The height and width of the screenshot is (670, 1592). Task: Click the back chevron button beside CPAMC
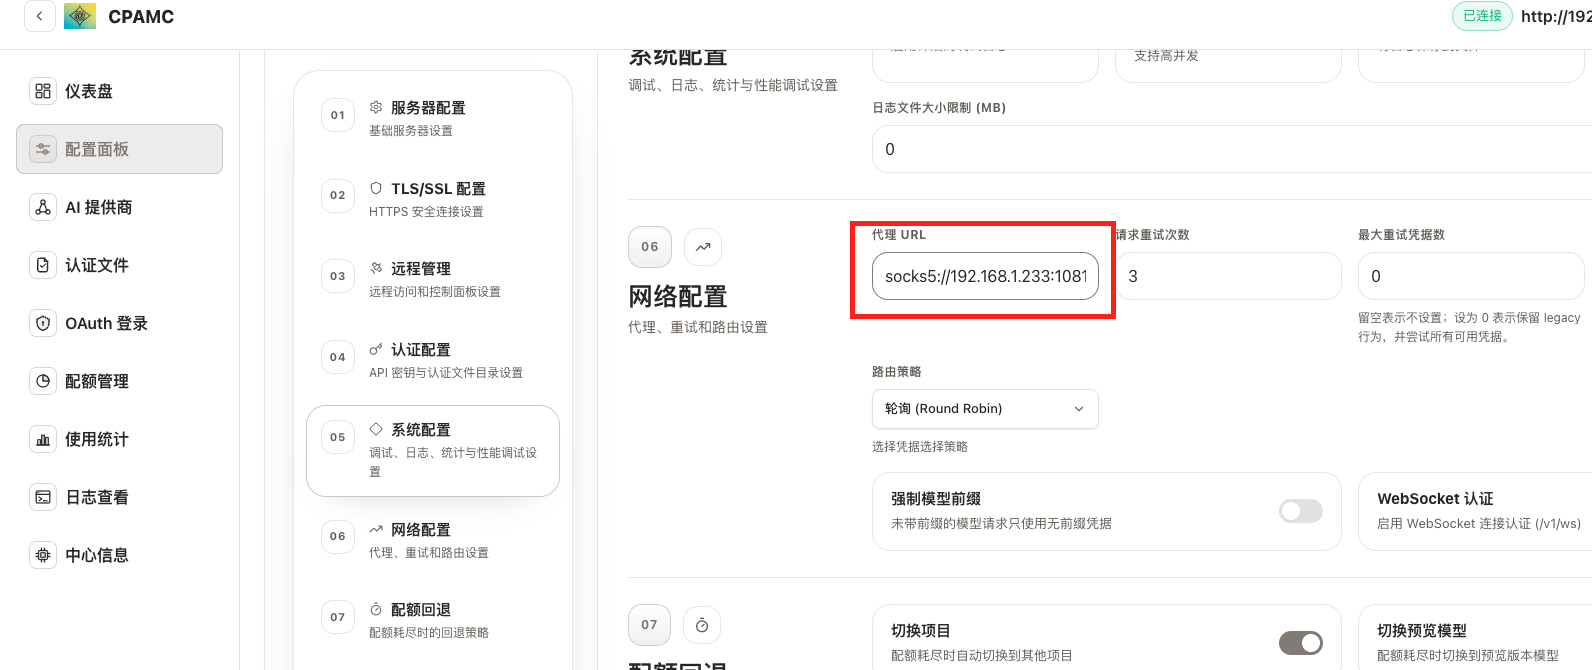(x=40, y=16)
